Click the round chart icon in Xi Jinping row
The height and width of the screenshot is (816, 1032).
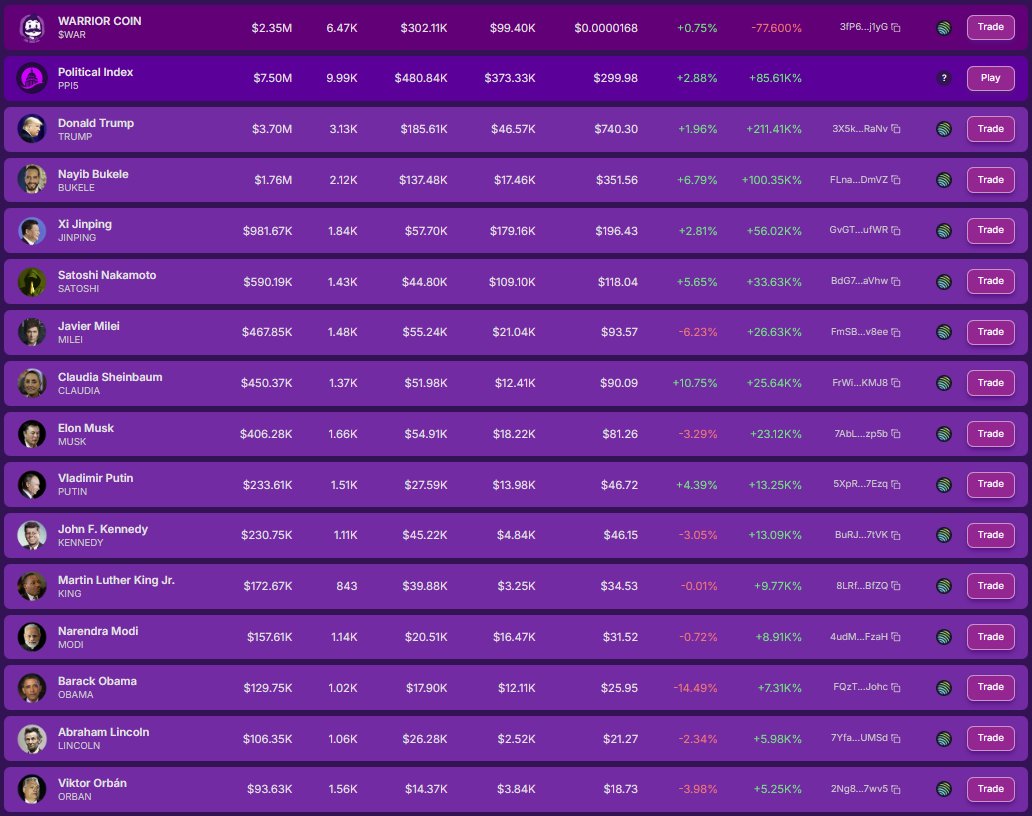coord(944,230)
